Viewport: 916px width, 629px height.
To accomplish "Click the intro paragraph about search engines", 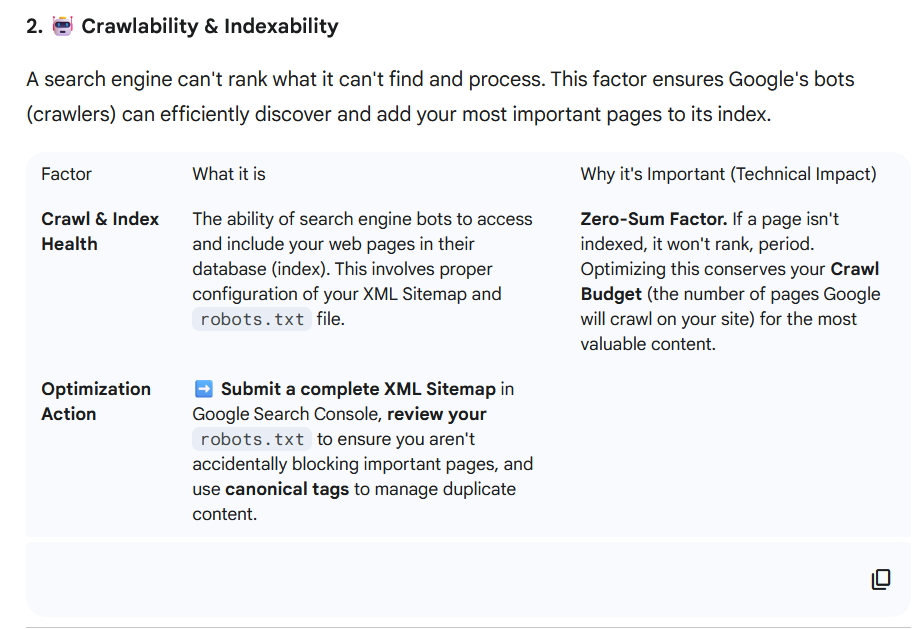I will (x=440, y=96).
